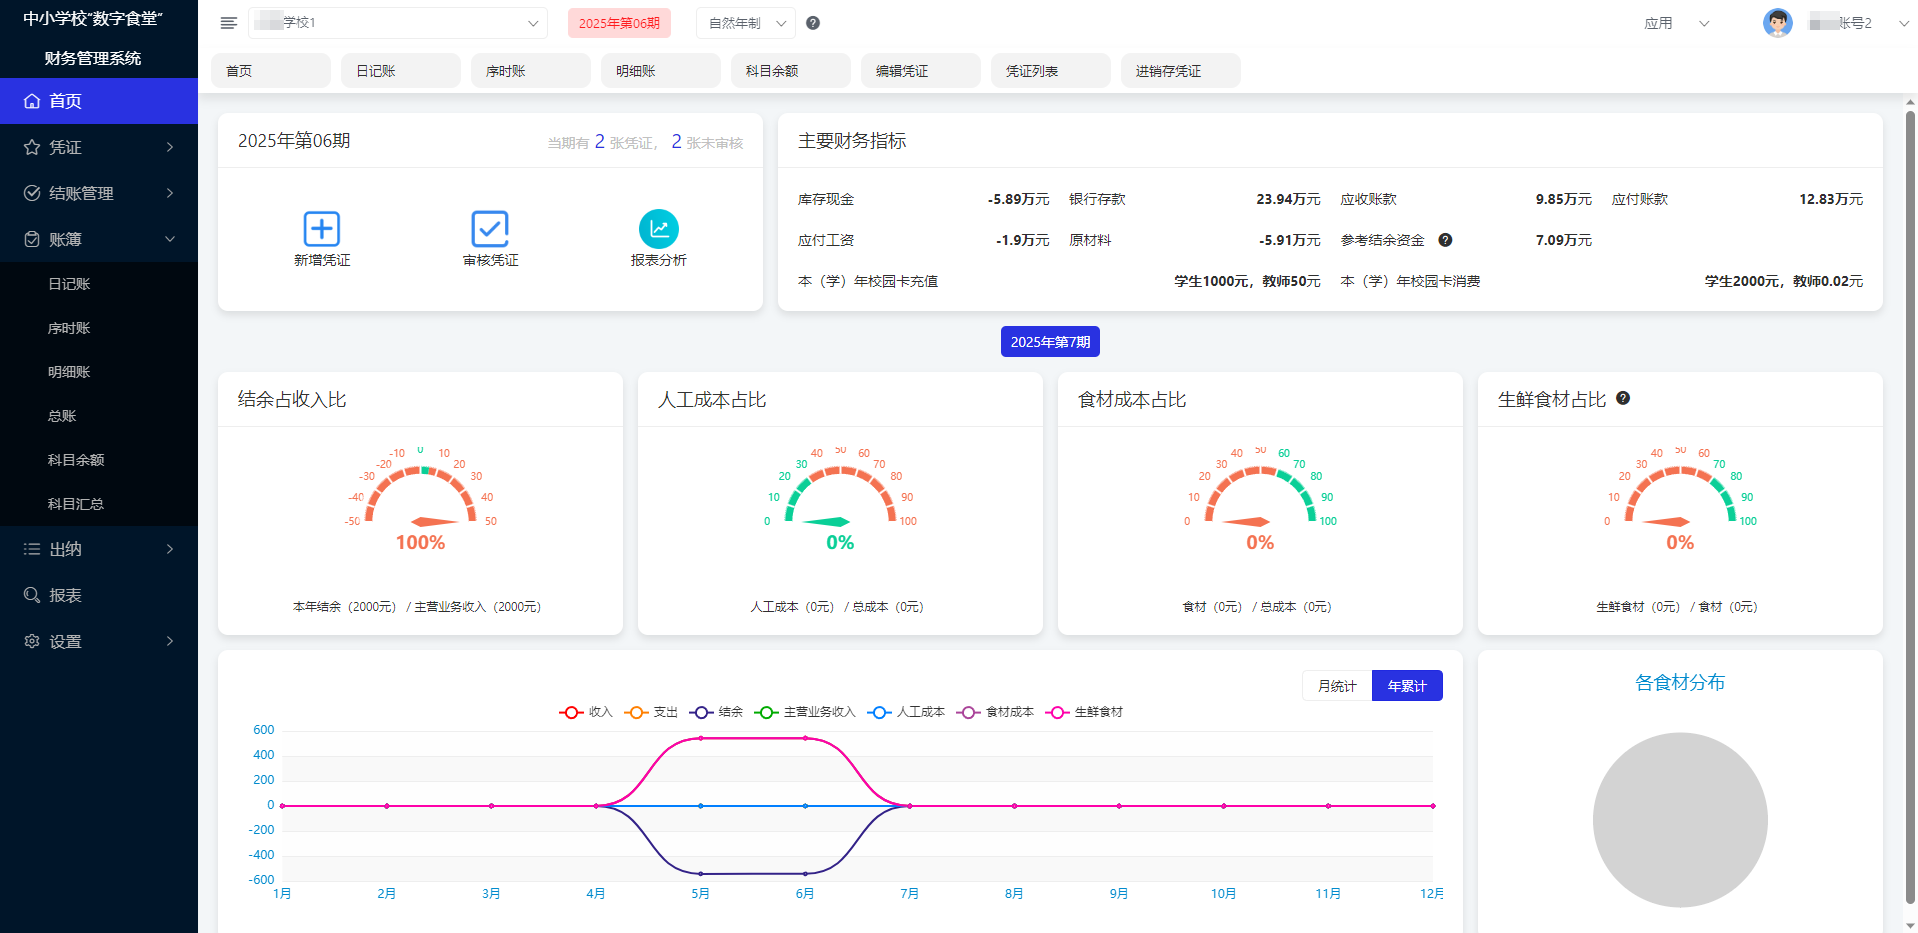The height and width of the screenshot is (933, 1918).
Task: Open 报表分析 via its chart icon
Action: coord(658,228)
